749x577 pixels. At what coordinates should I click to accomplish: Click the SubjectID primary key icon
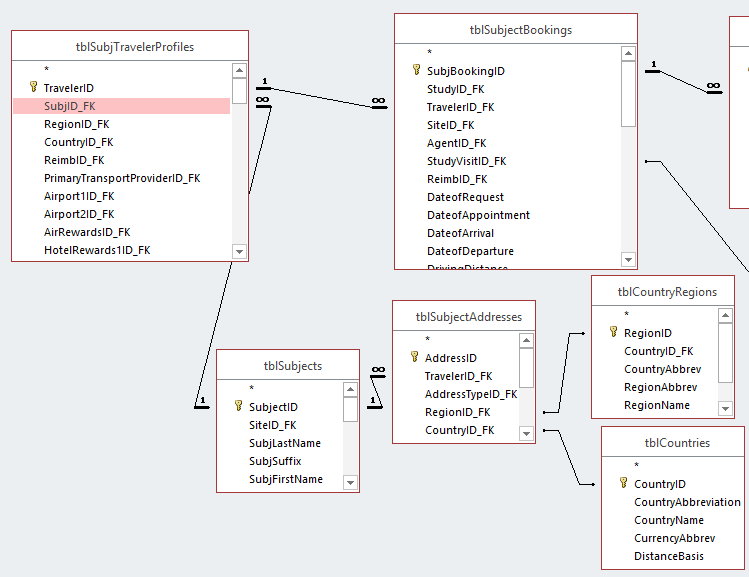tap(238, 406)
